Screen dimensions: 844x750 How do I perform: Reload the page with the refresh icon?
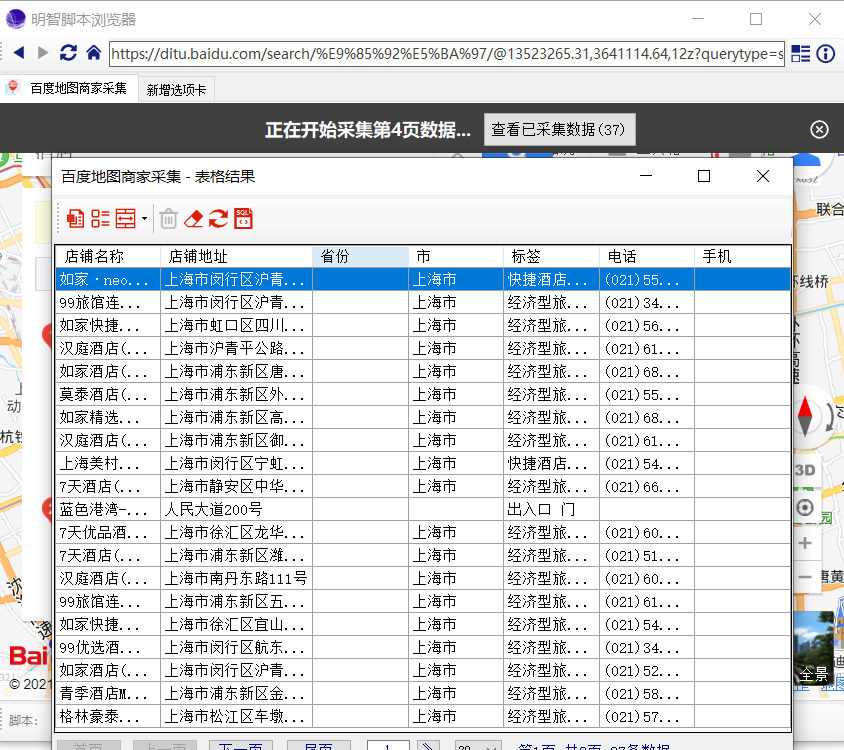[x=68, y=53]
